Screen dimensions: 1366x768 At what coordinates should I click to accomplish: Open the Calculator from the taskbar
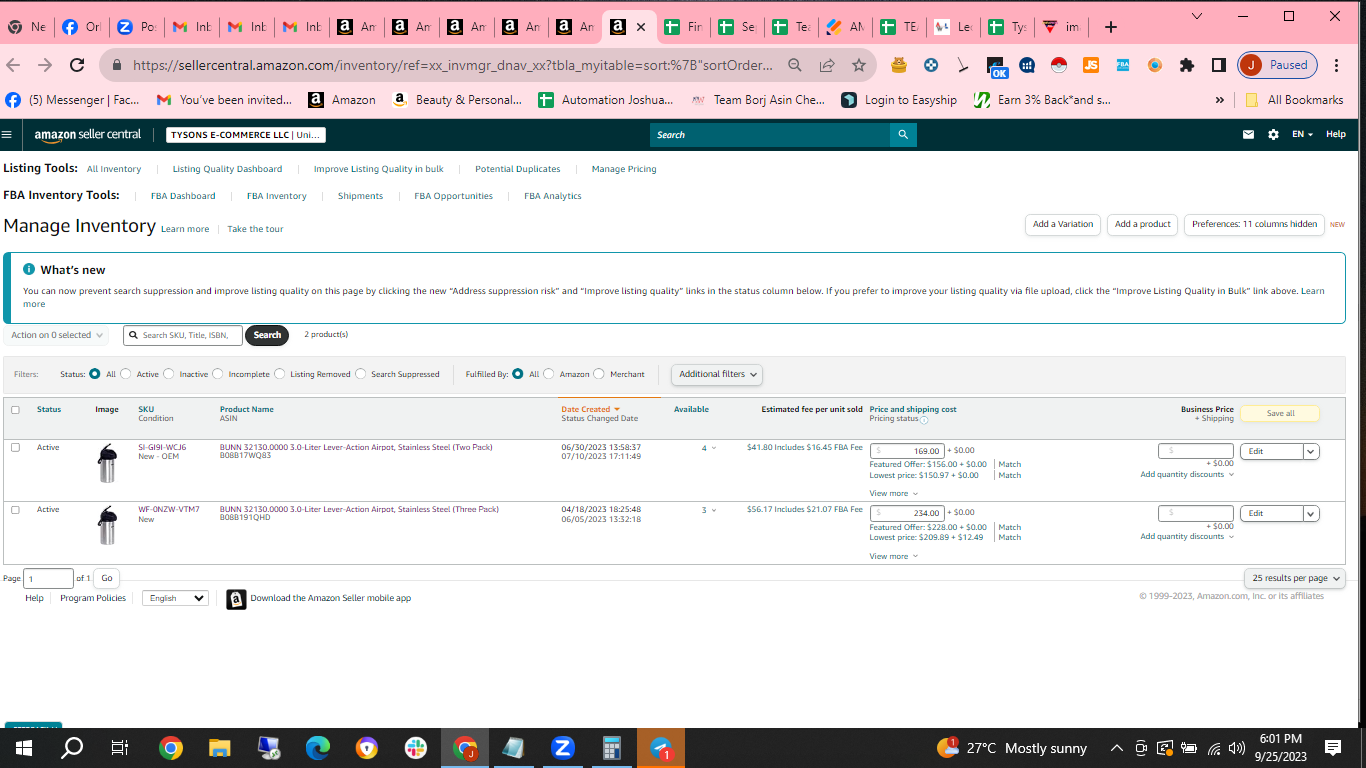point(612,748)
